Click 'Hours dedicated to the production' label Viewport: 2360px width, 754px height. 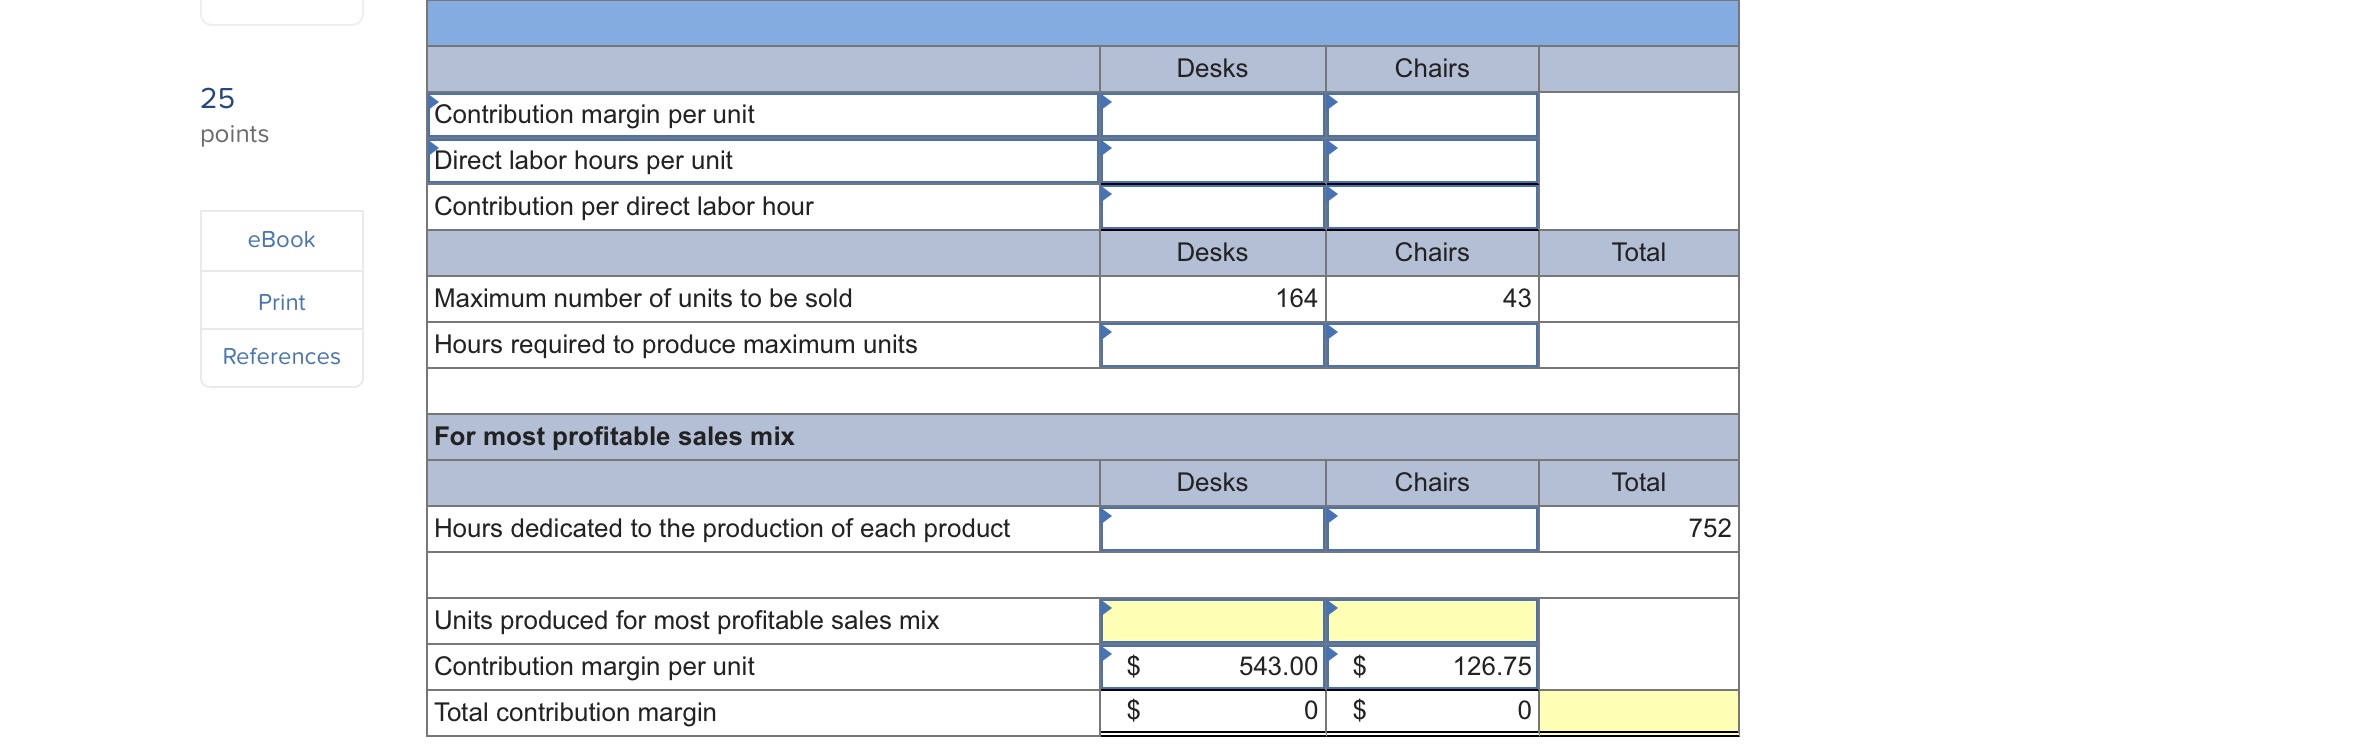pos(722,529)
